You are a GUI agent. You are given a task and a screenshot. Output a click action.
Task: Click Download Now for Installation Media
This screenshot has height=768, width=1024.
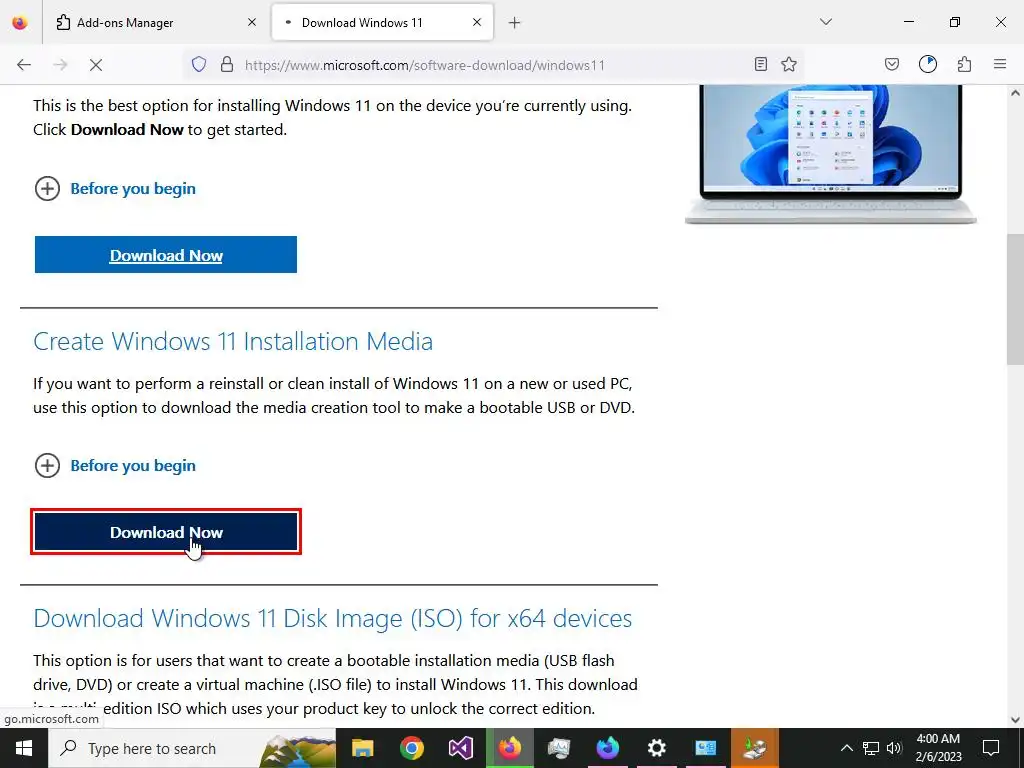point(166,532)
